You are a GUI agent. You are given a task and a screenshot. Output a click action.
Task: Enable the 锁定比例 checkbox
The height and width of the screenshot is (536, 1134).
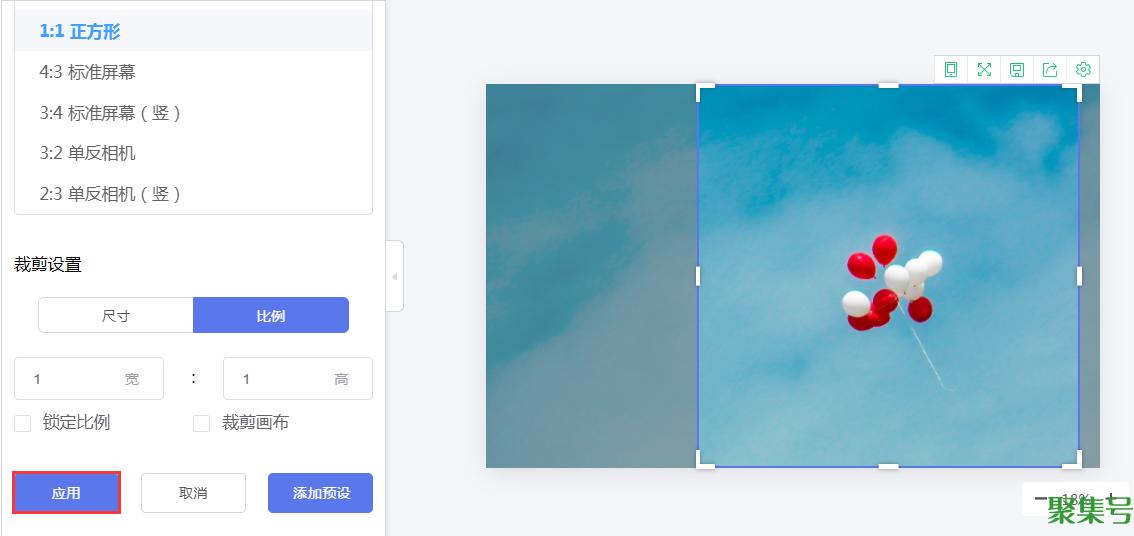[23, 424]
